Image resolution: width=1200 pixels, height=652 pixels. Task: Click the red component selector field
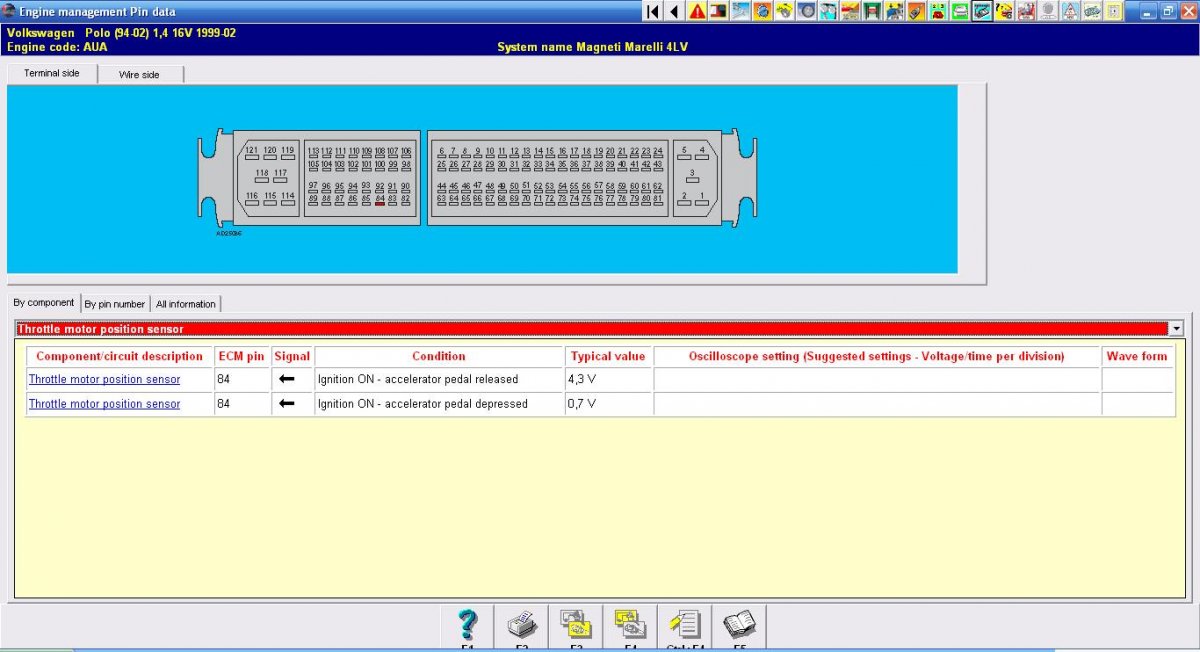[590, 328]
